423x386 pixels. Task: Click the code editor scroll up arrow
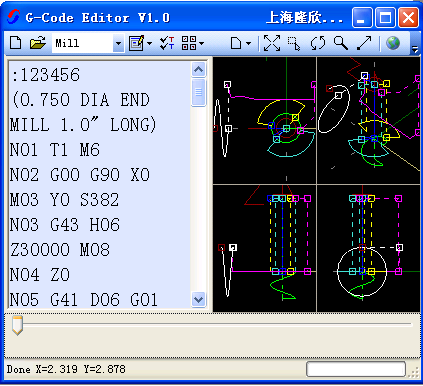tap(199, 69)
